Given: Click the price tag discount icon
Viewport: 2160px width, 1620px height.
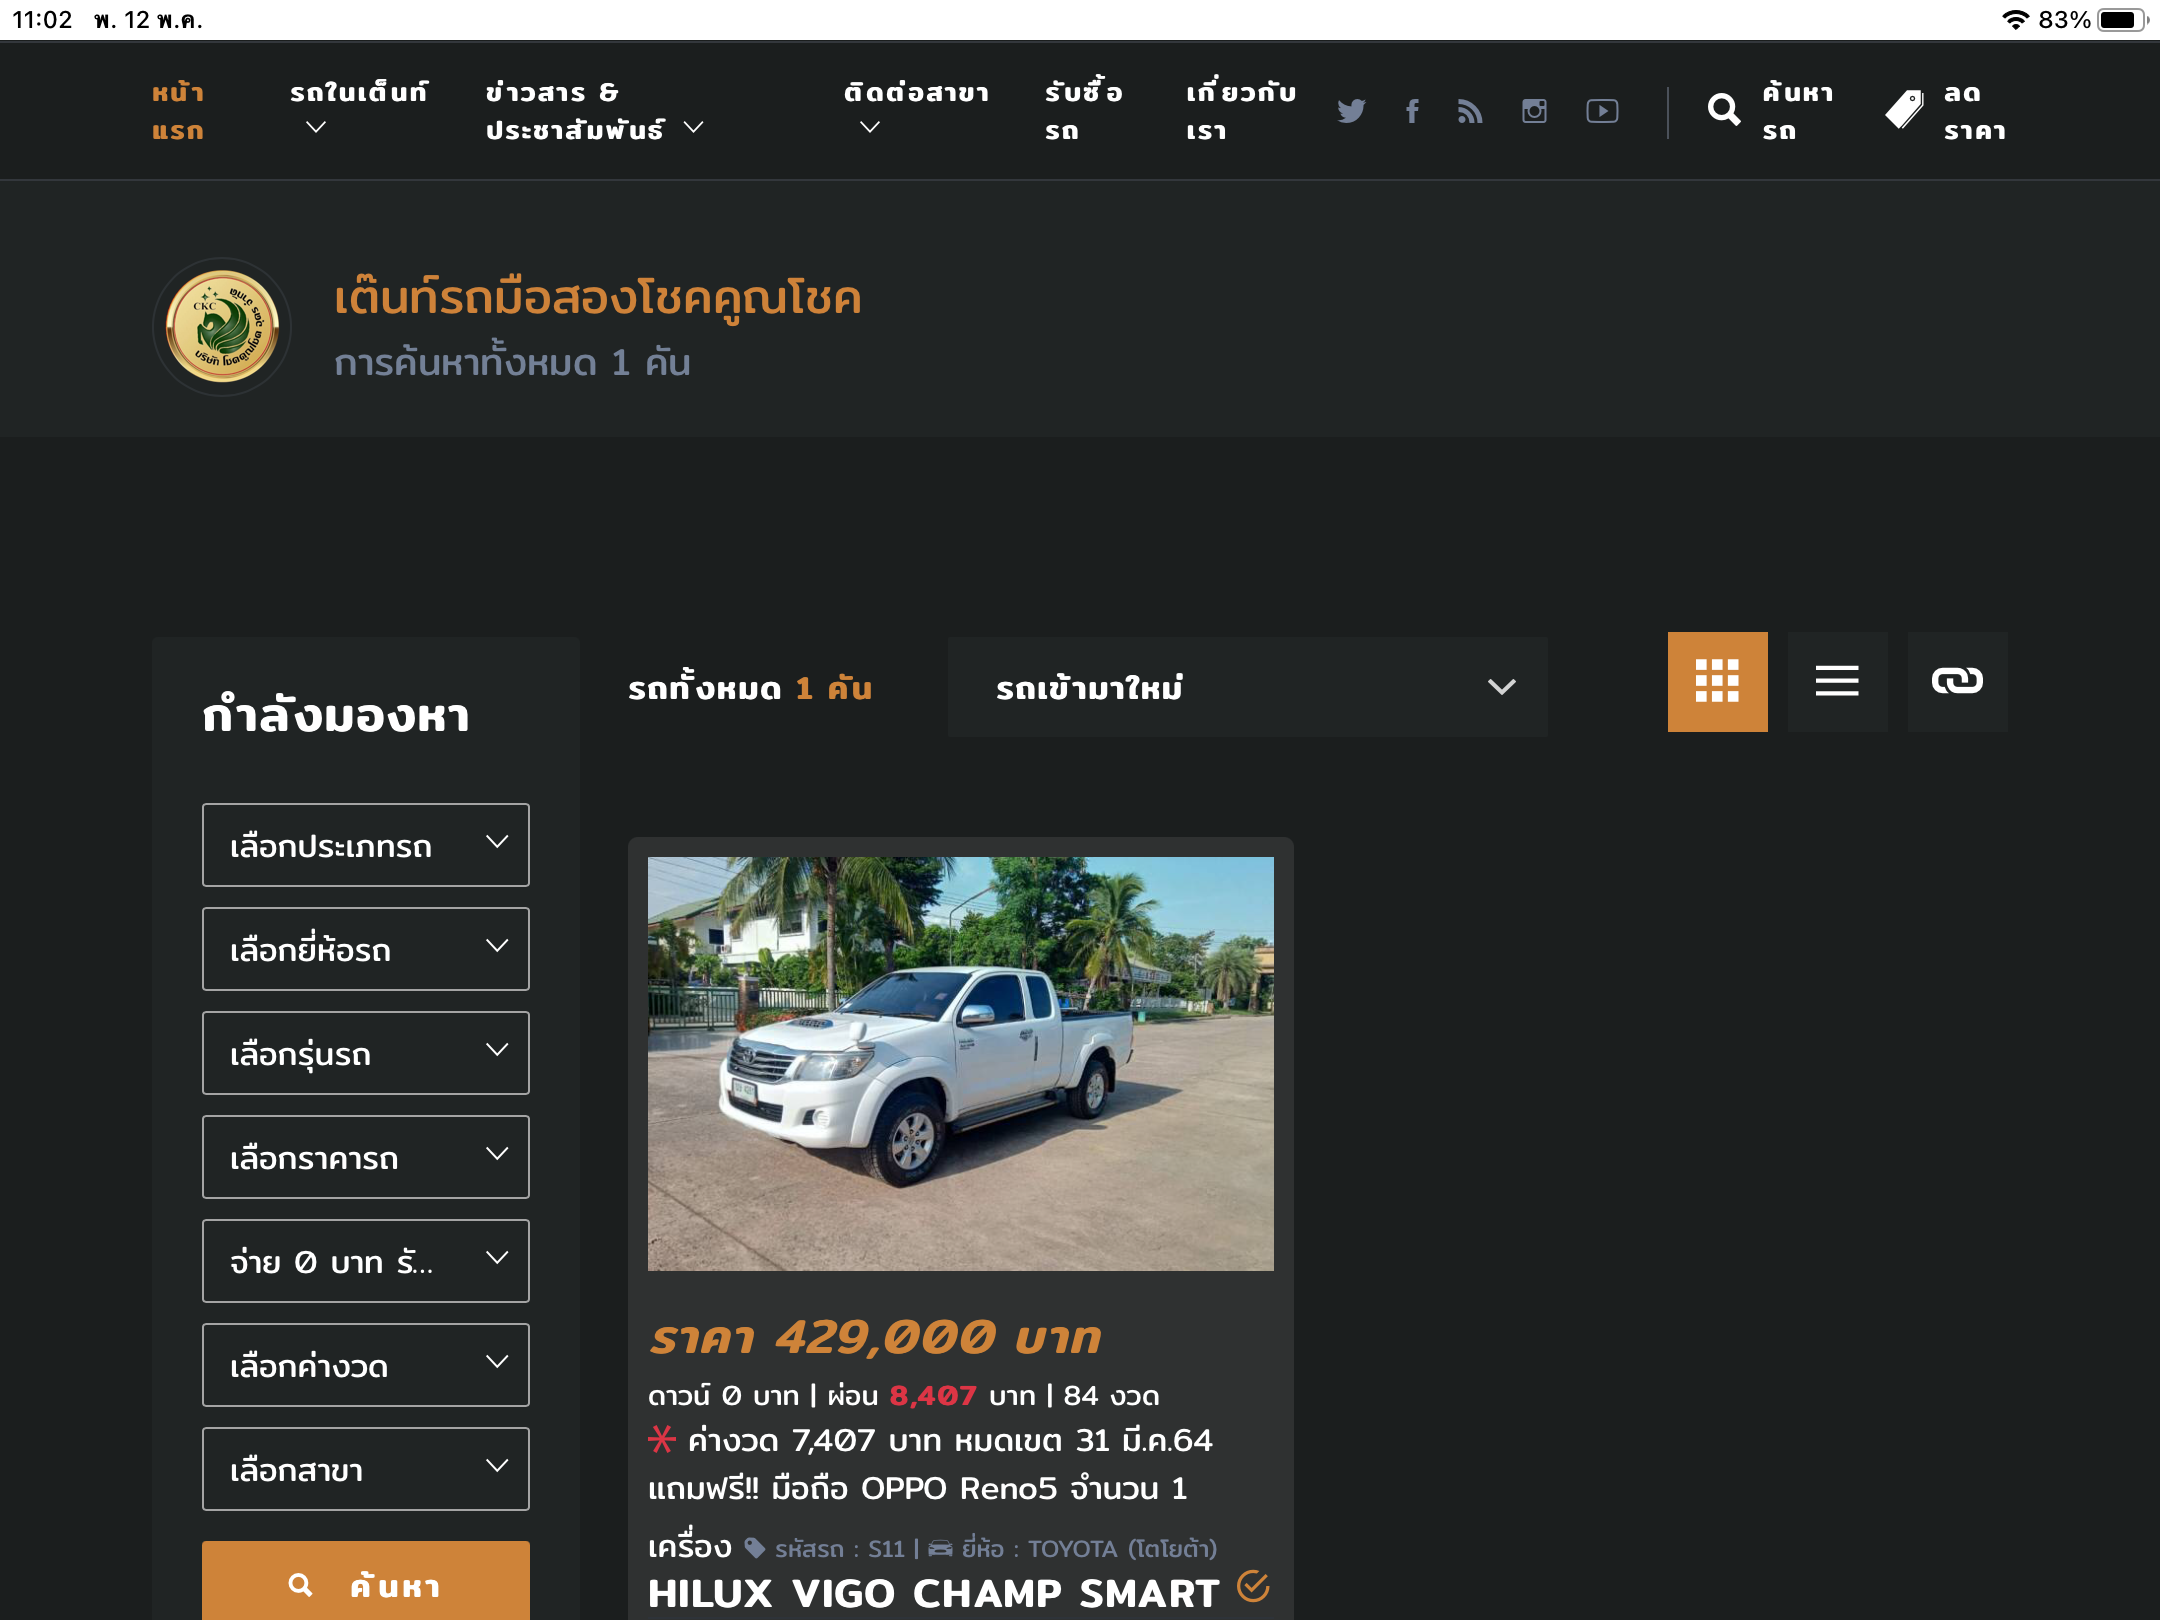Looking at the screenshot, I should pos(1904,110).
